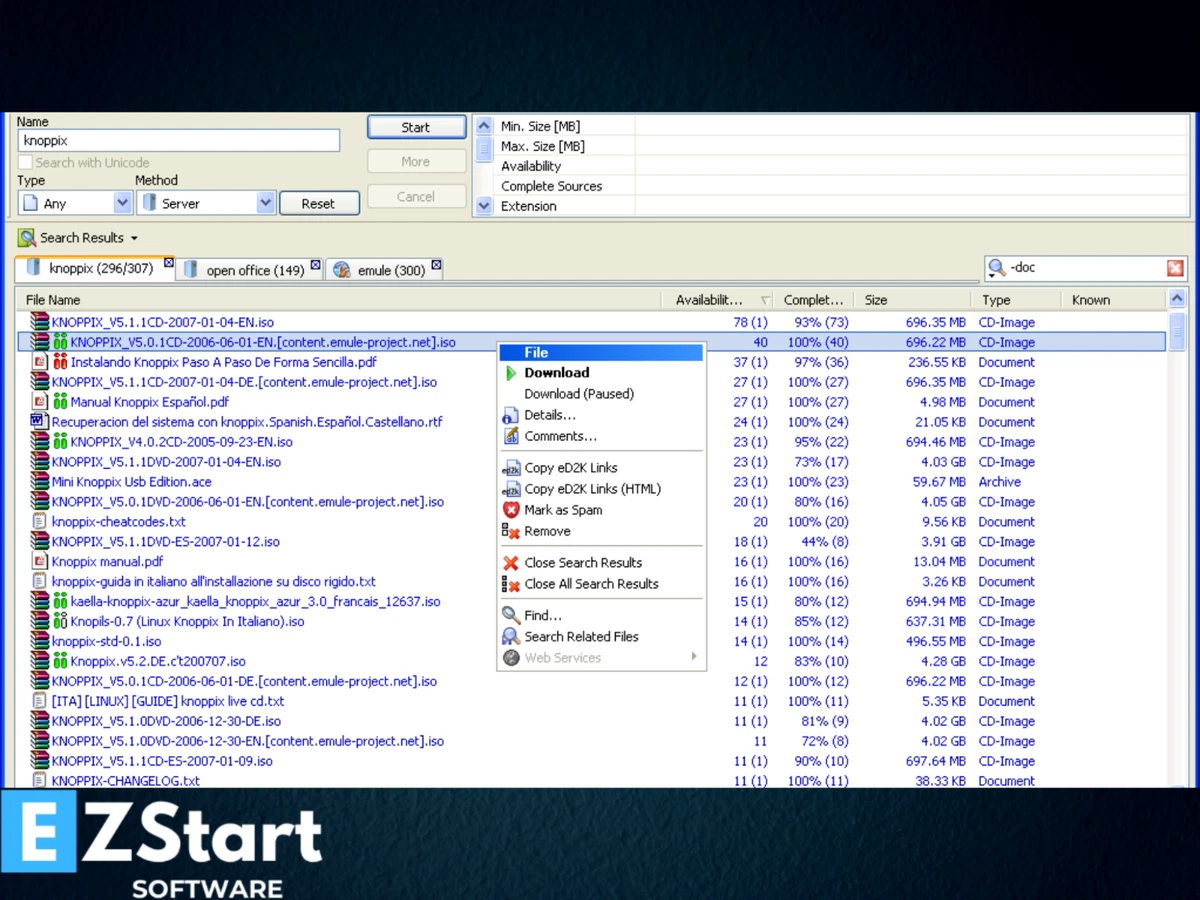Select the knoppix-std-0.1.iso row

click(x=592, y=641)
